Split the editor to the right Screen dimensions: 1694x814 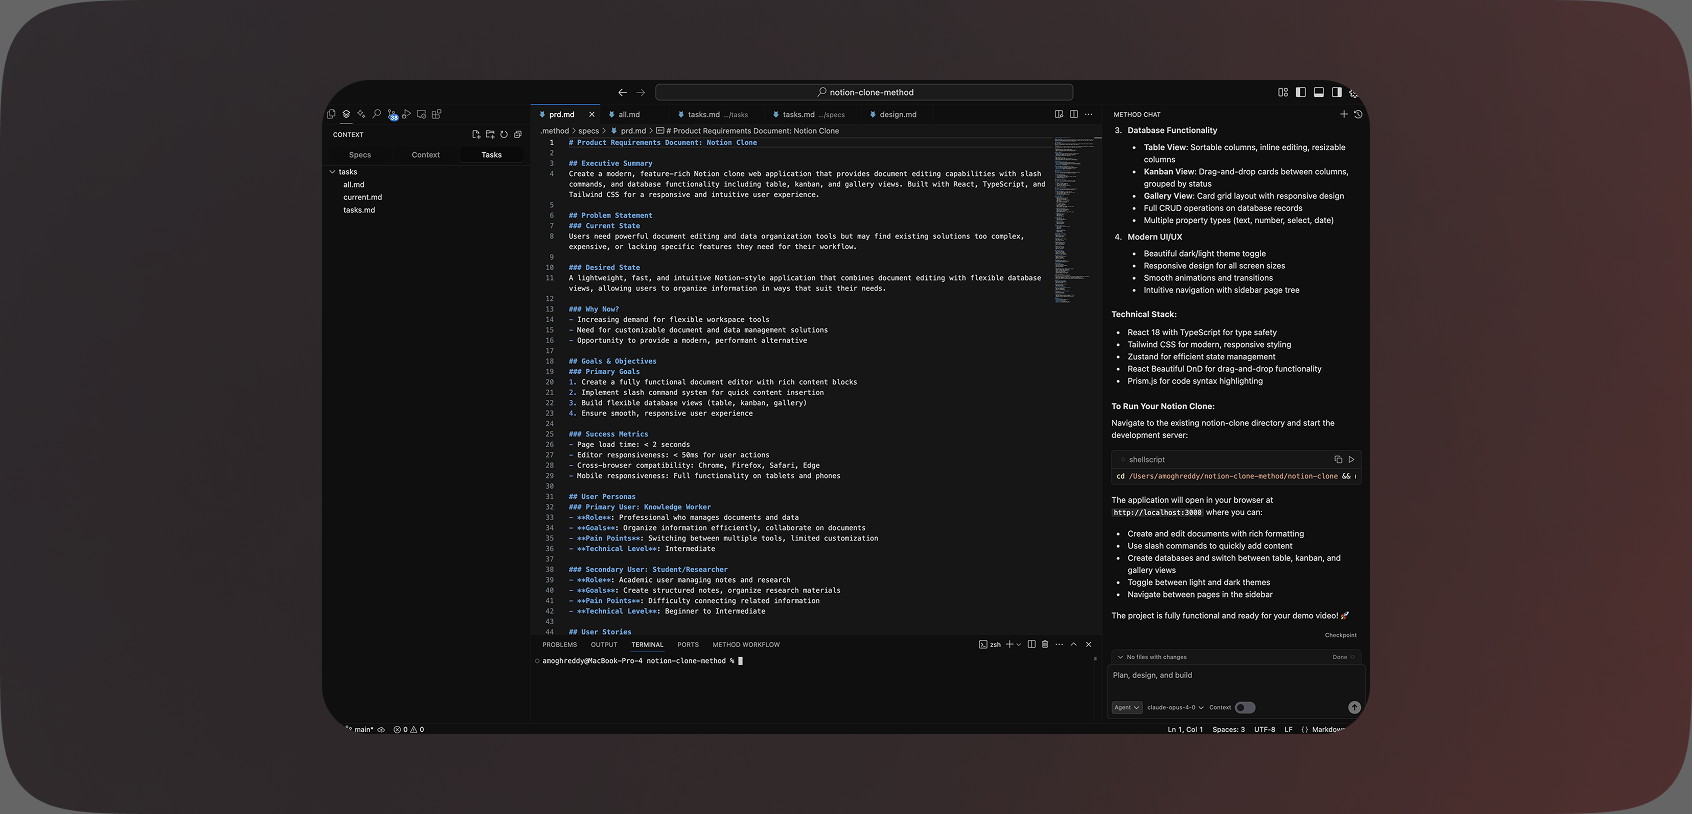coord(1074,114)
